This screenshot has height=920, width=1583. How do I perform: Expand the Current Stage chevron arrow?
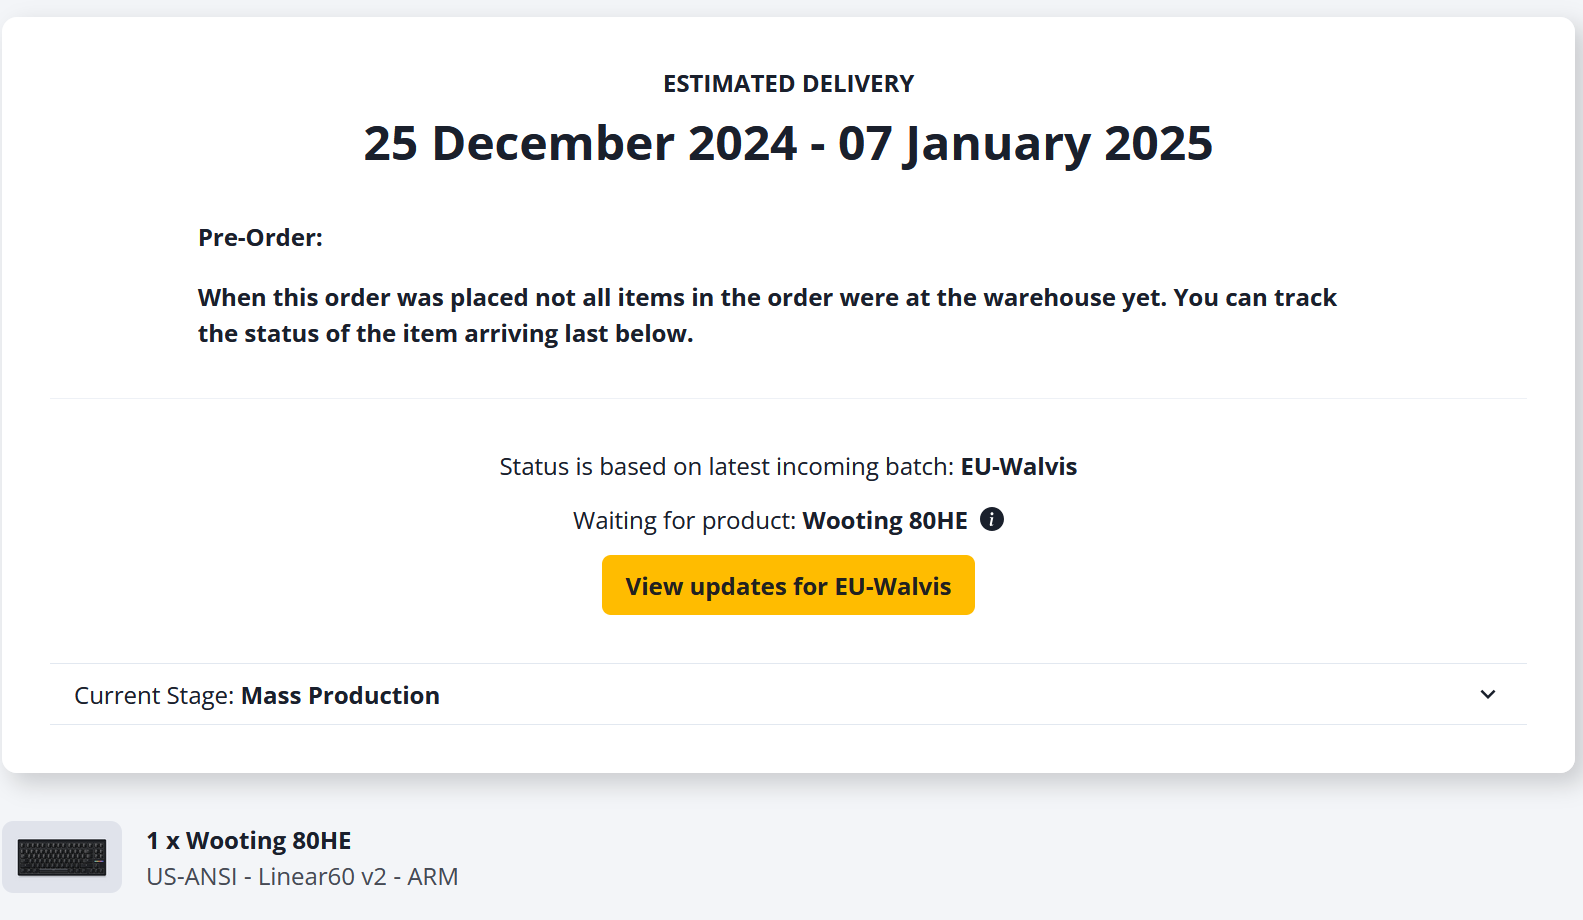point(1488,694)
